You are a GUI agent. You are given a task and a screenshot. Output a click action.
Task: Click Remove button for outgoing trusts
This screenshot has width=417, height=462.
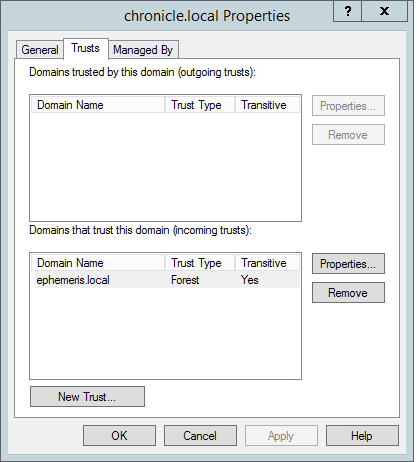click(x=348, y=135)
